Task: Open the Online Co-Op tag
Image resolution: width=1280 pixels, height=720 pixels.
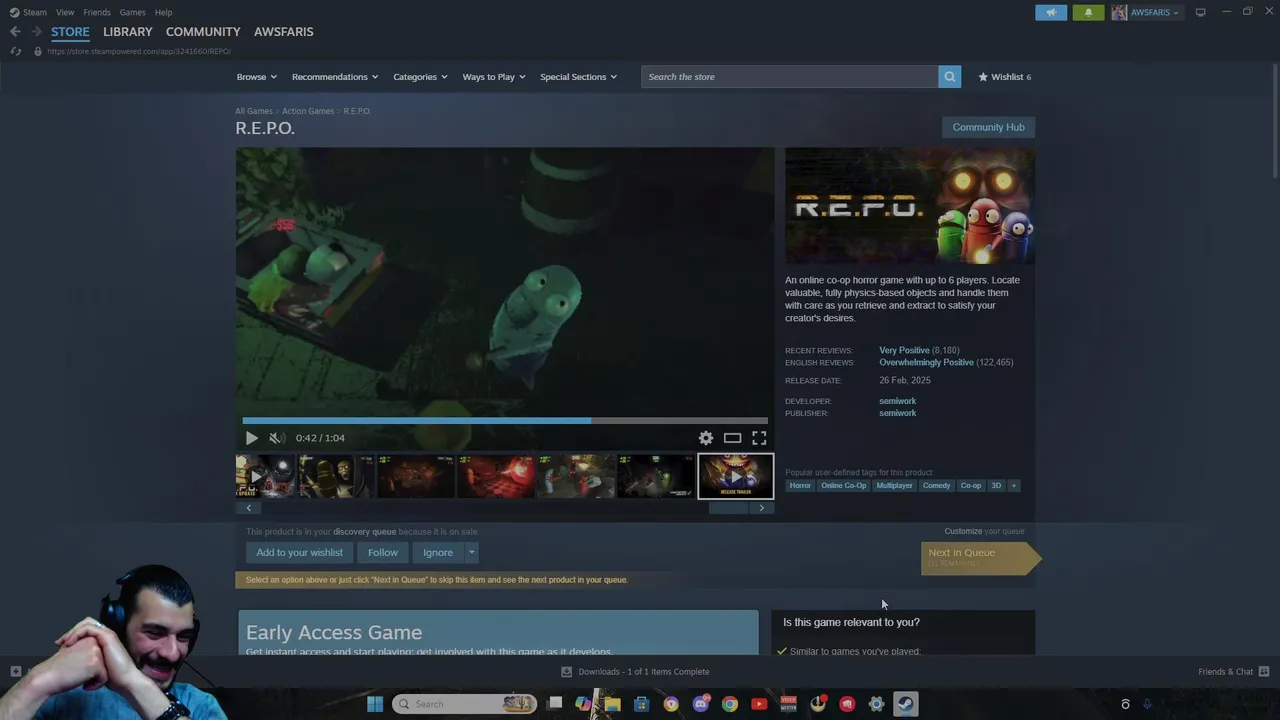Action: pos(843,486)
